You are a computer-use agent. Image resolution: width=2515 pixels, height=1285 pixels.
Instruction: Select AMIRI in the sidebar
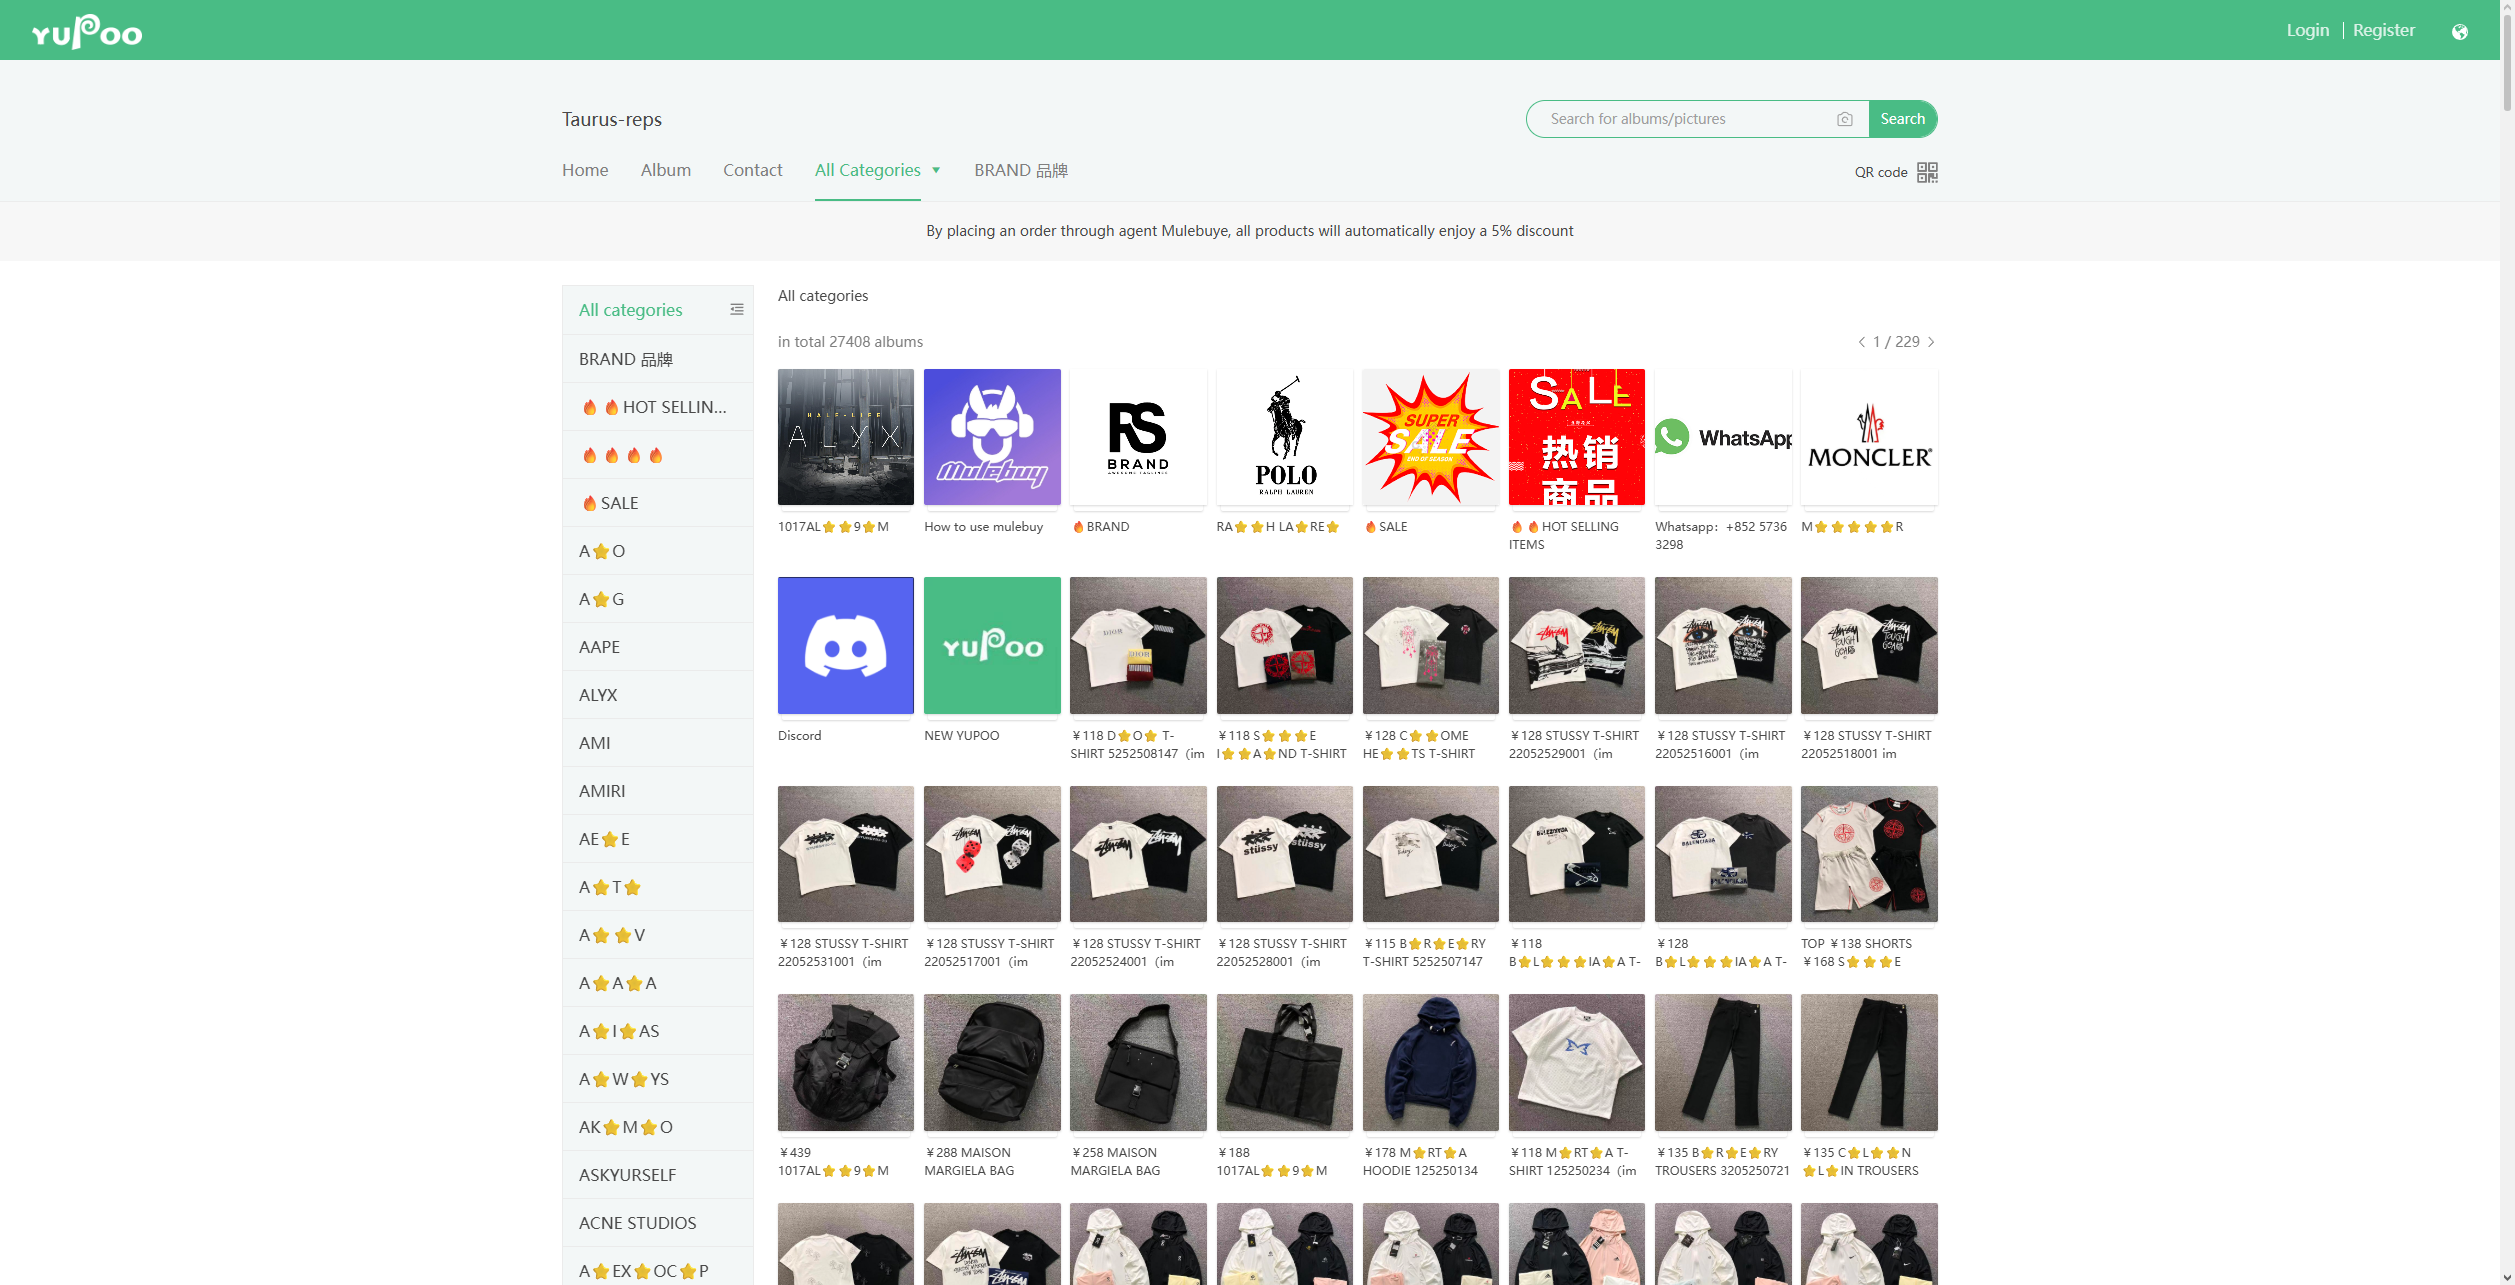point(658,791)
